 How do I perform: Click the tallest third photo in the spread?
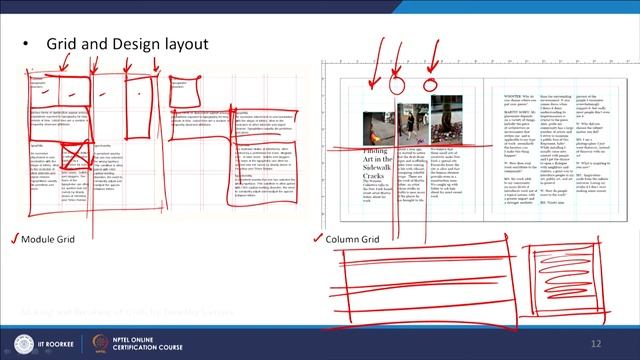pos(447,120)
